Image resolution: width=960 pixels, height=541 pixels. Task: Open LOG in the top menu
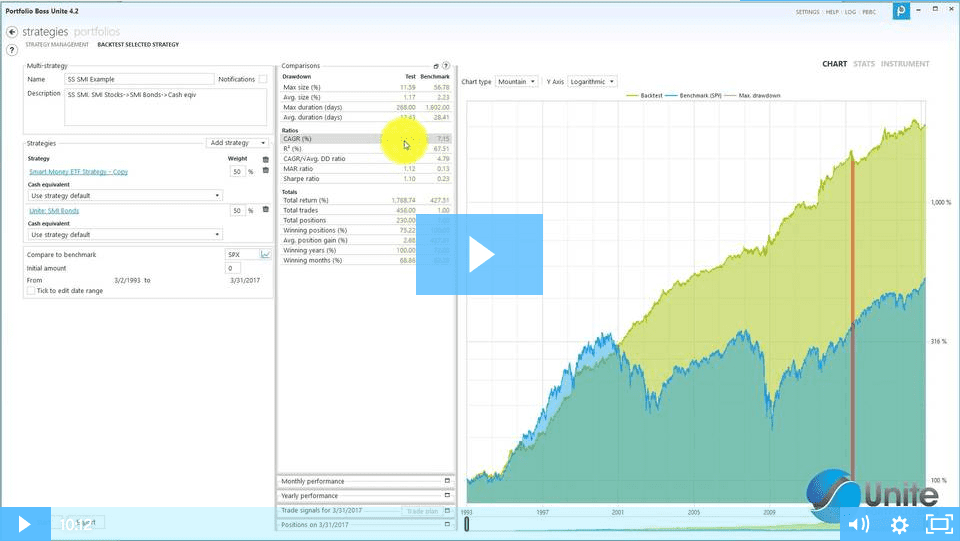coord(850,12)
